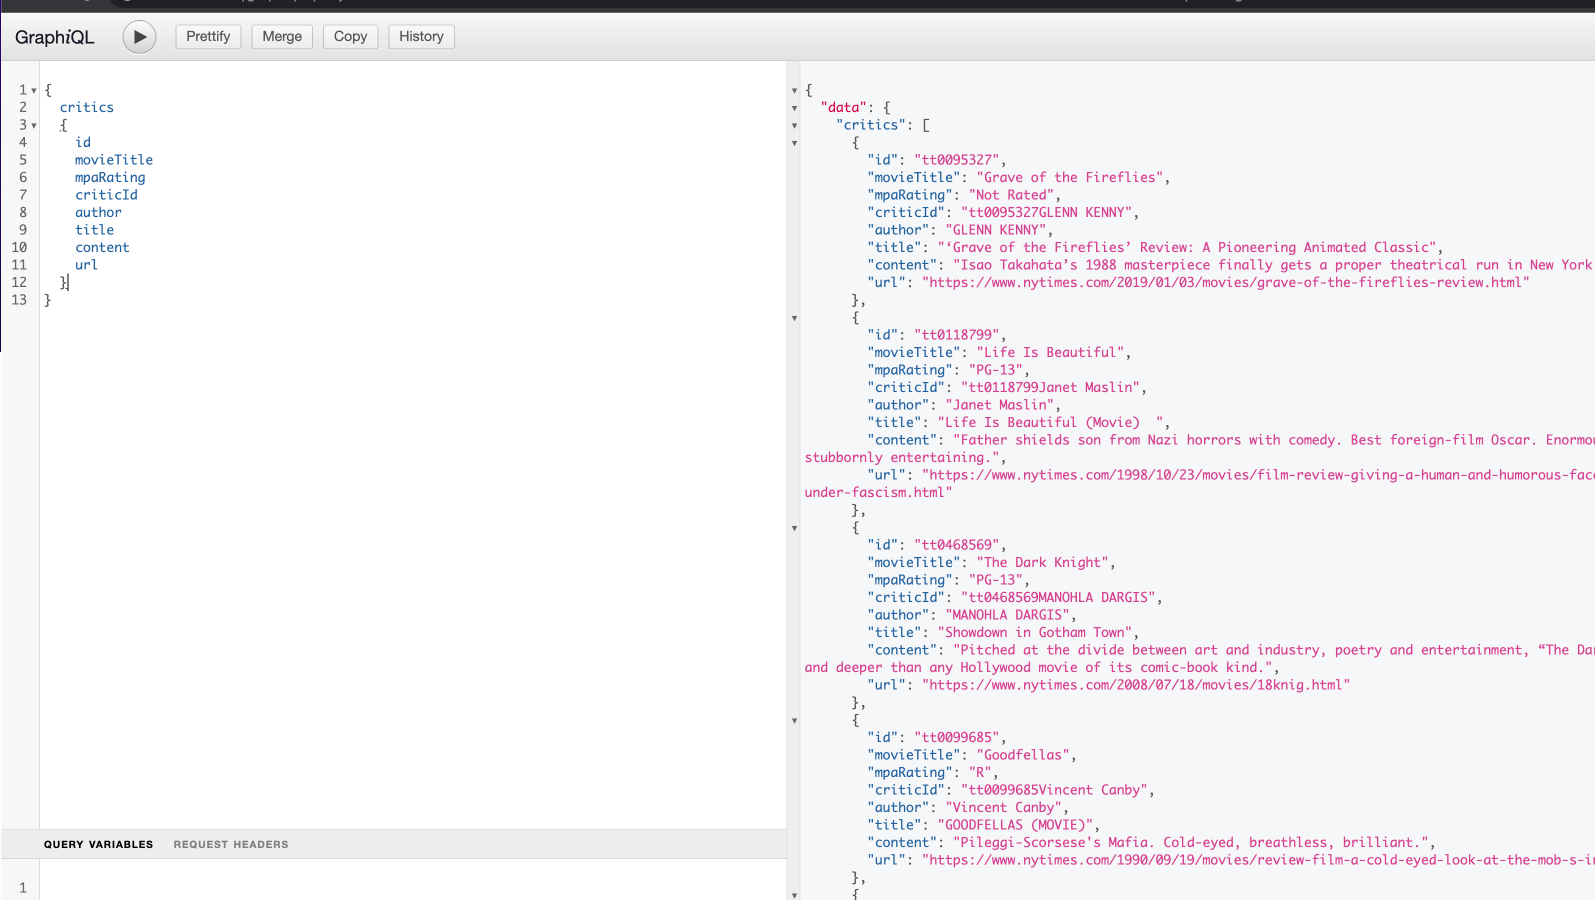Click the Grave of the Fireflies nytimes URL
The height and width of the screenshot is (900, 1595).
1225,283
